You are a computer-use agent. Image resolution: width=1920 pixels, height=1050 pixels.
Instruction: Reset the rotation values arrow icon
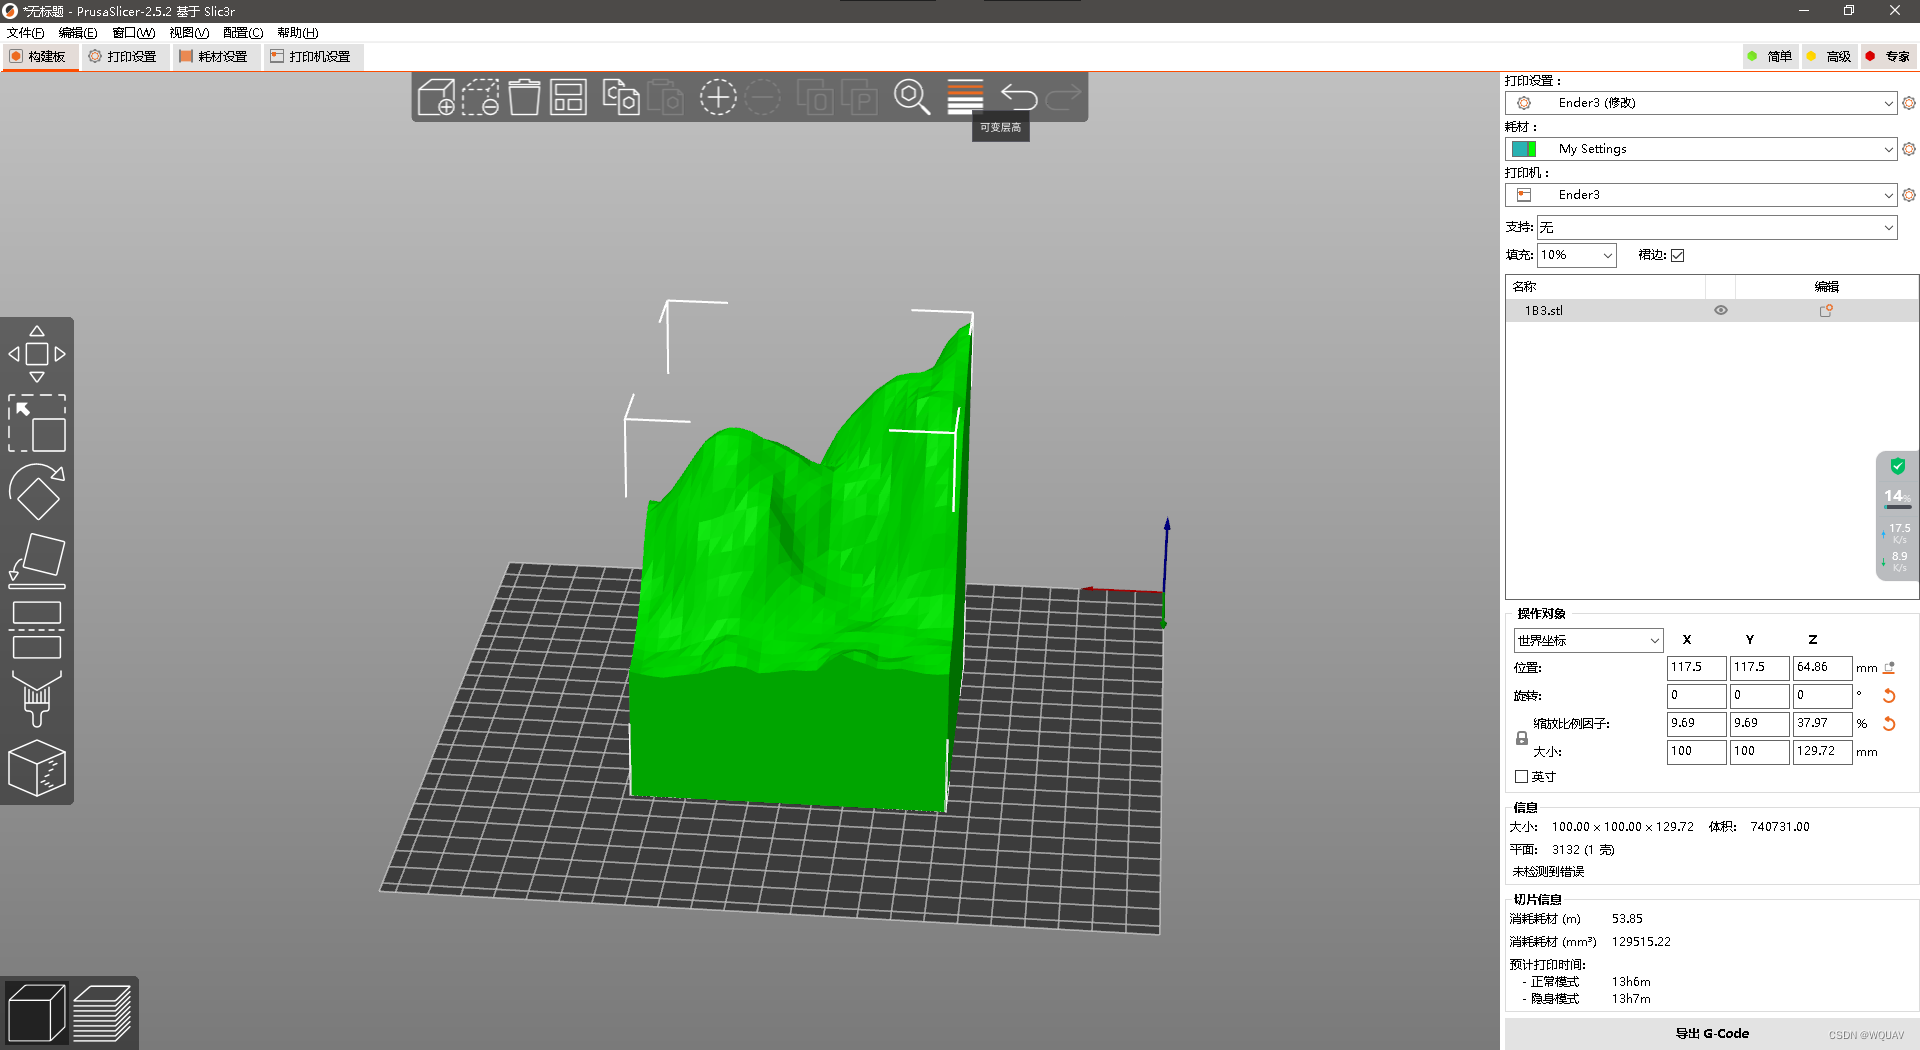(1889, 695)
